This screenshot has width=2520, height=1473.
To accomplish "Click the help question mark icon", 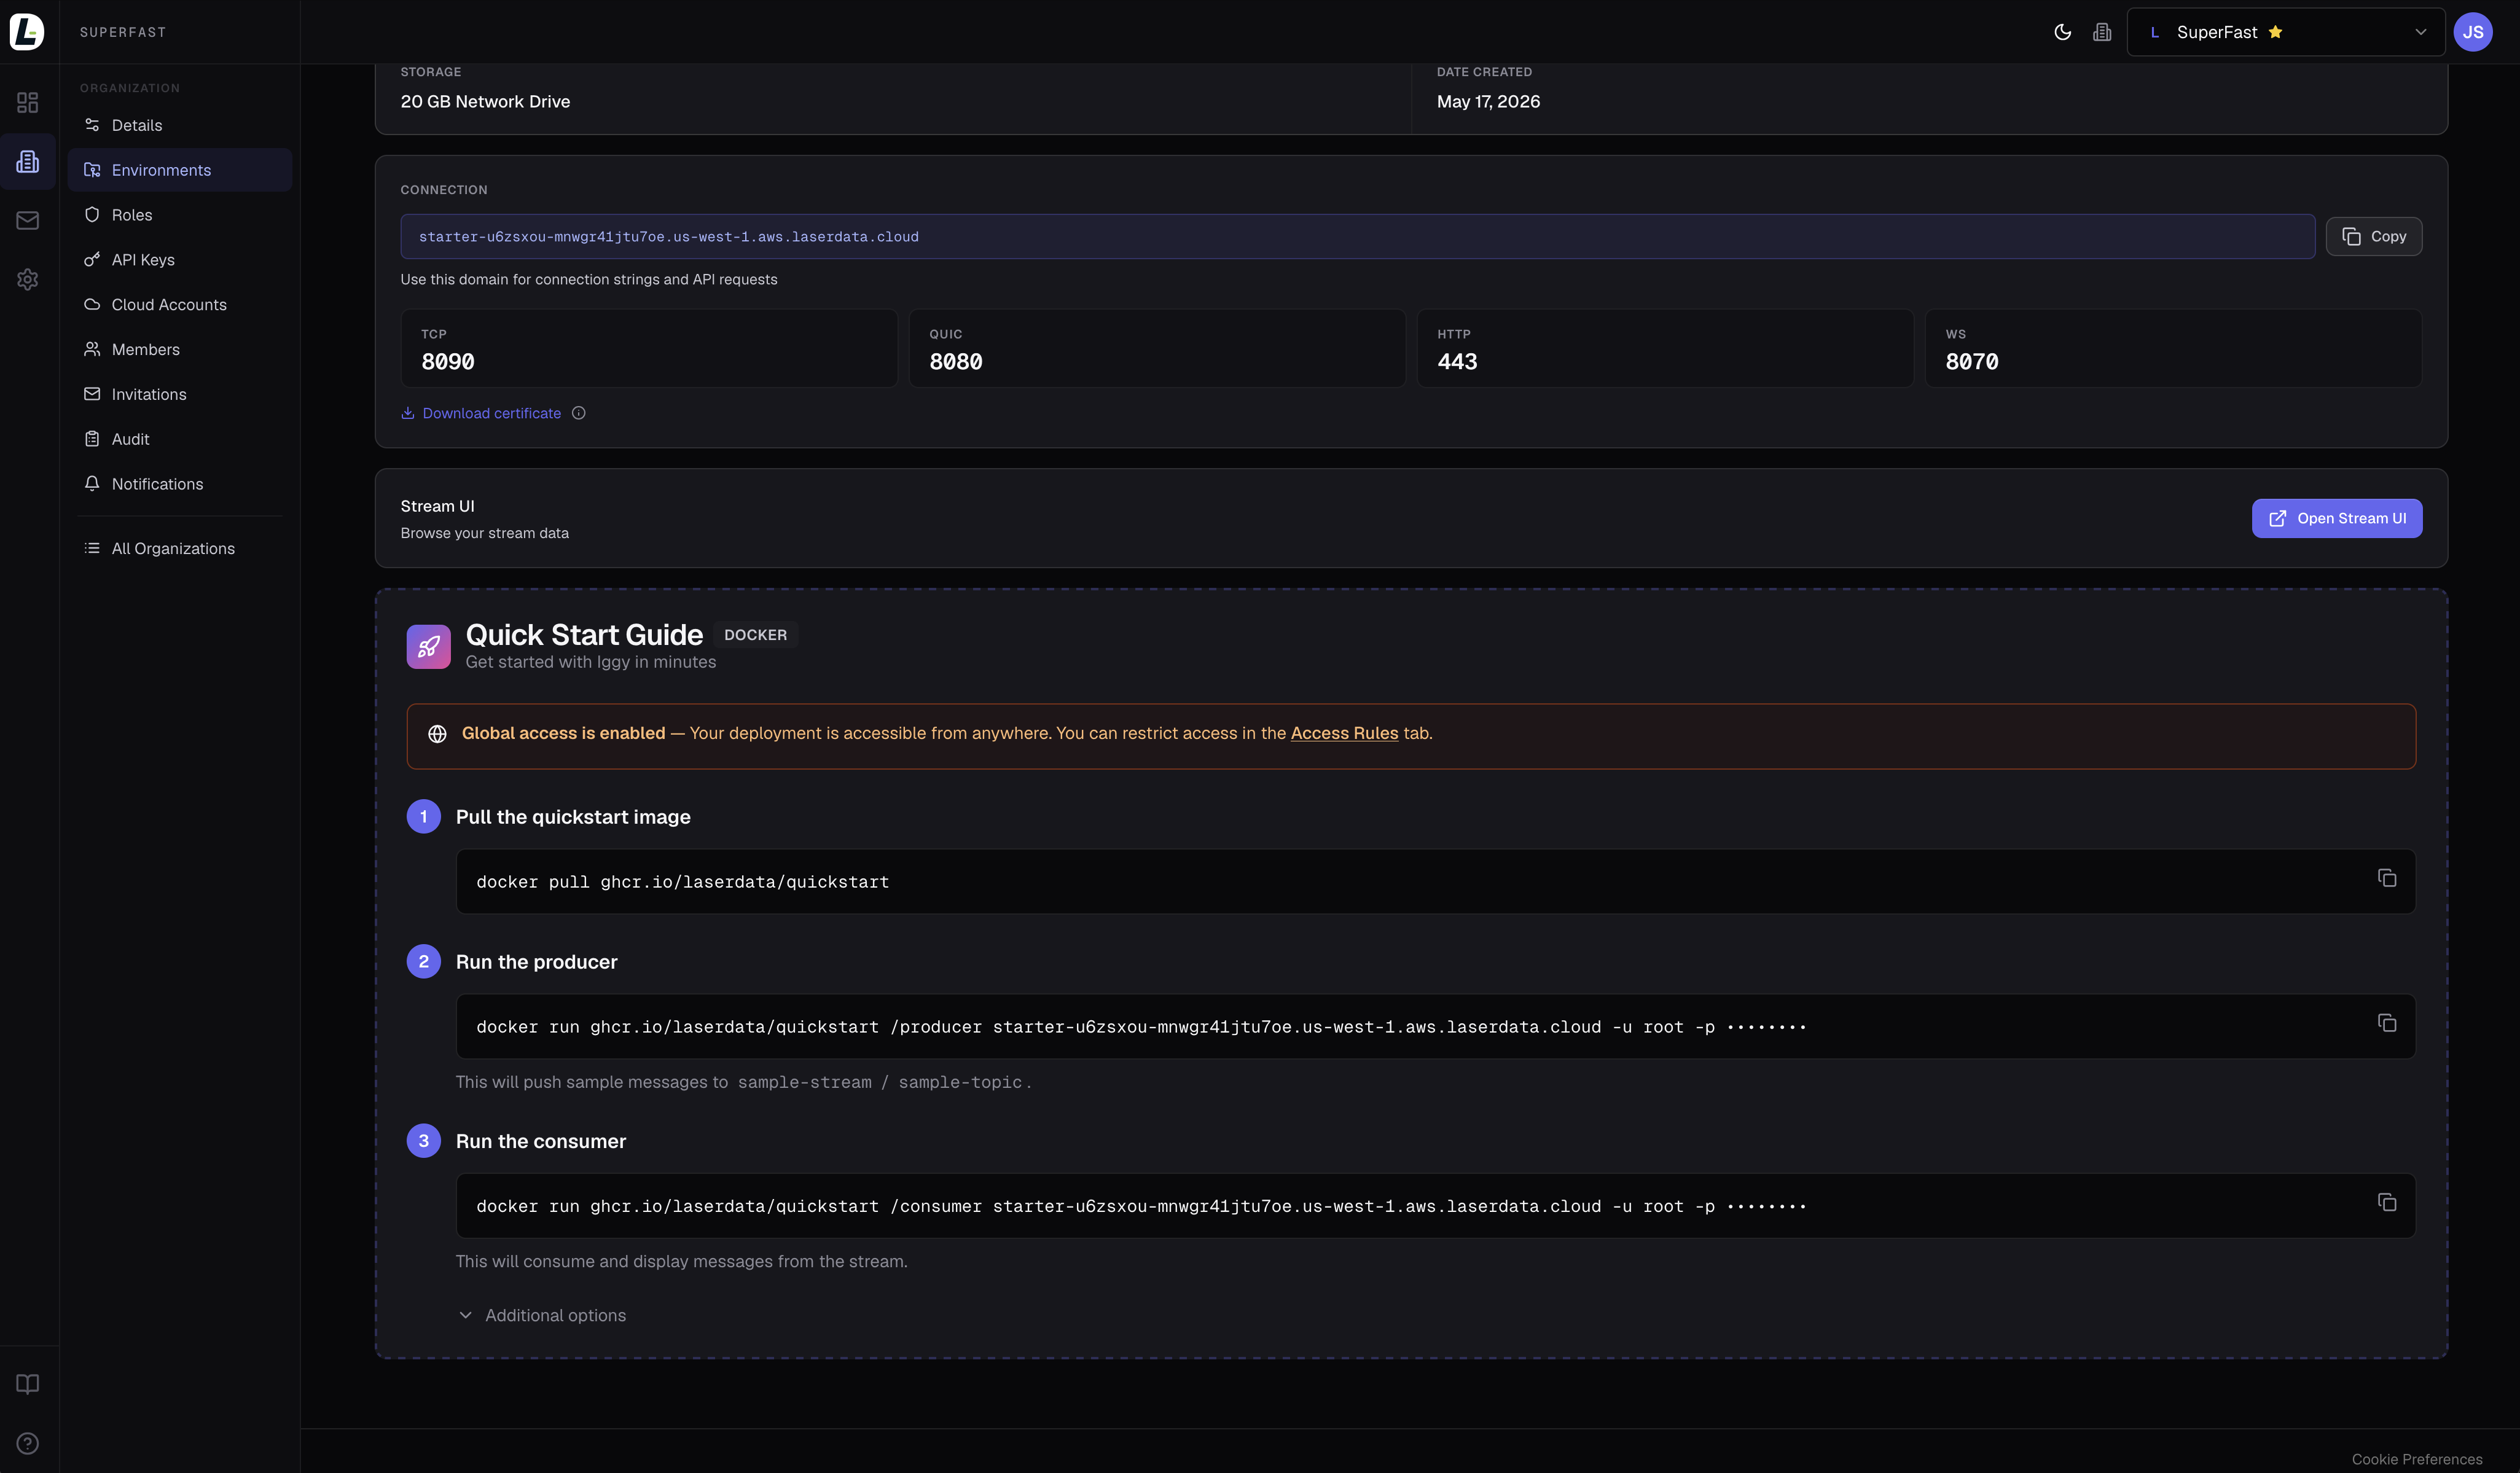I will point(28,1443).
